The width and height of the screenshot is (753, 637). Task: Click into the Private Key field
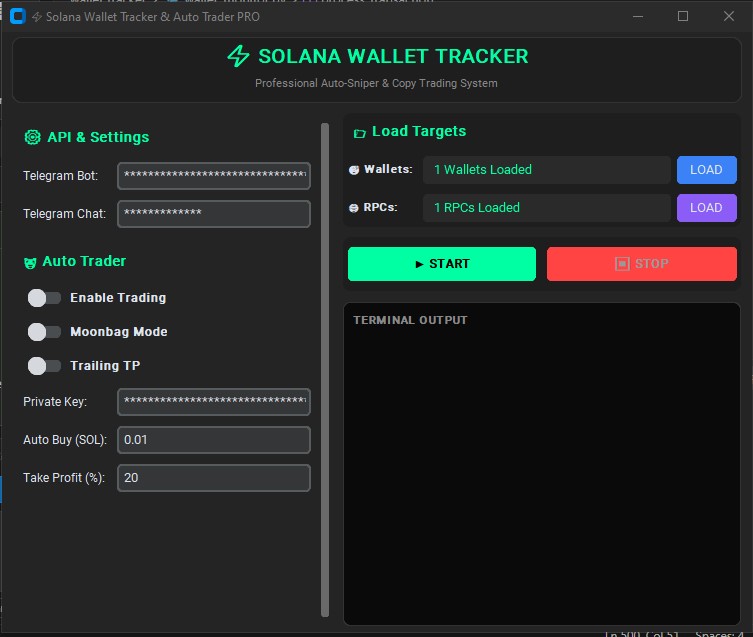pos(214,402)
